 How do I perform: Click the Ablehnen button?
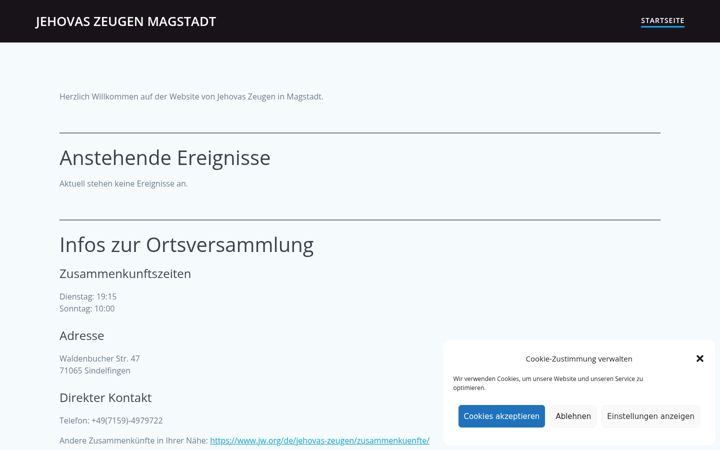coord(573,416)
